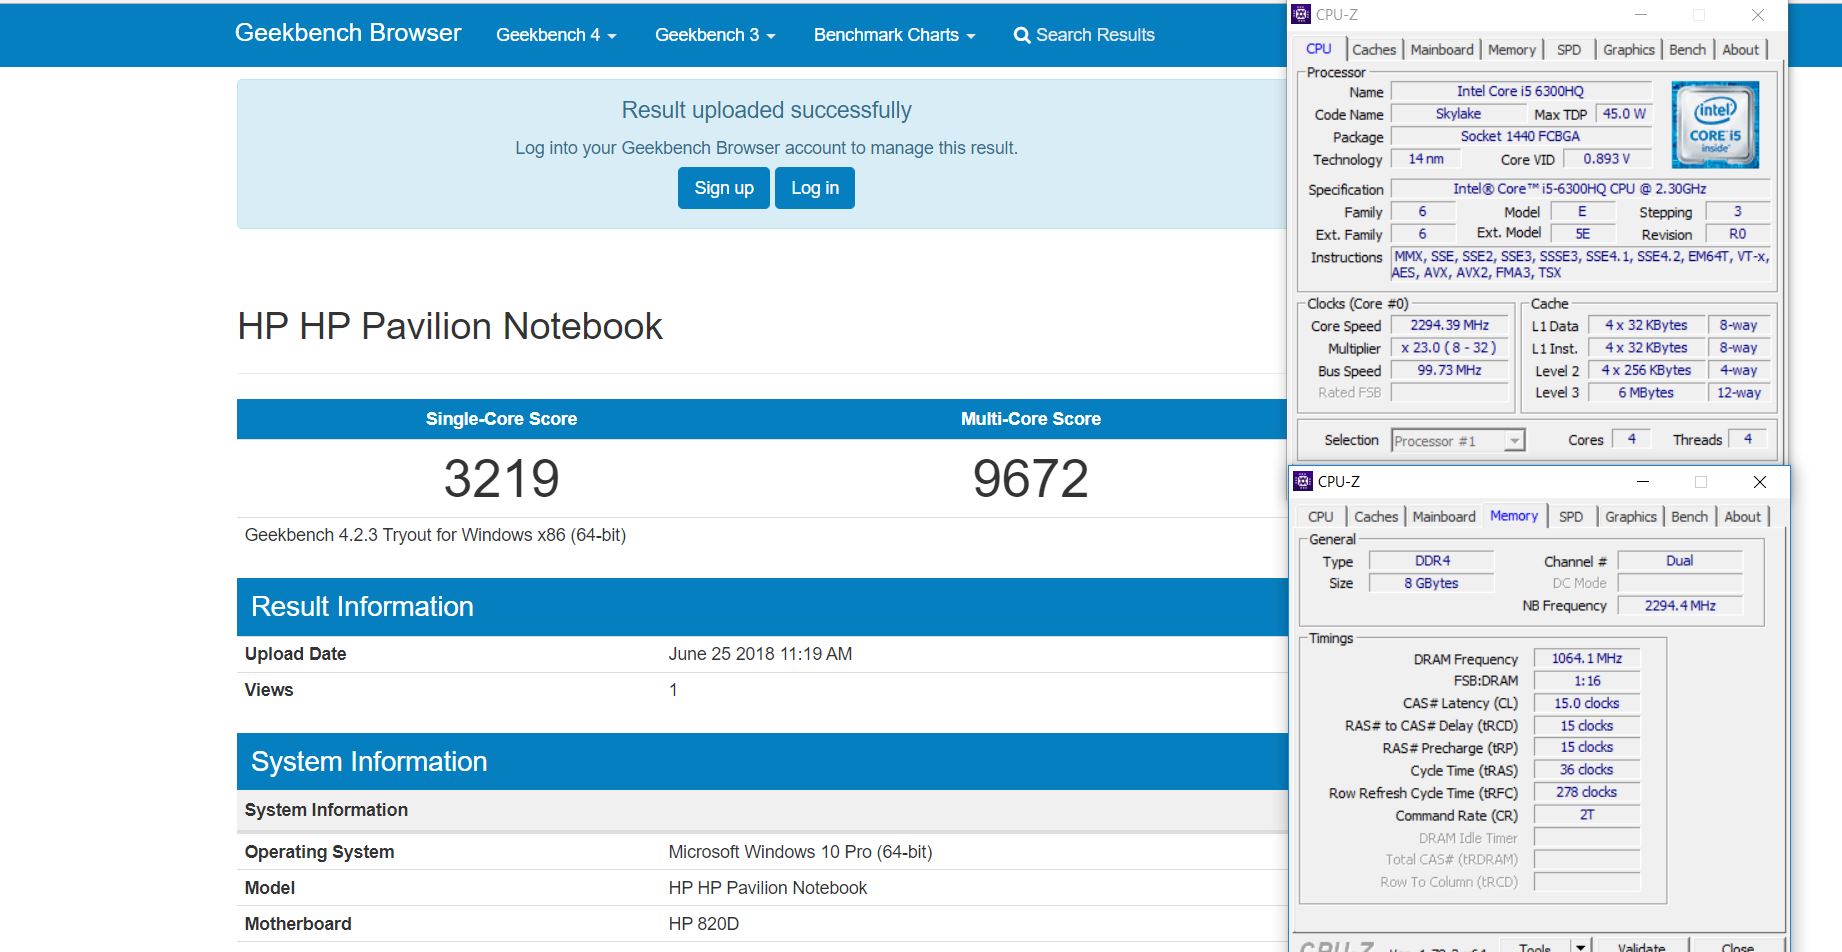This screenshot has width=1842, height=952.
Task: Select About tab in the memory-timings CPU-Z window
Action: [1743, 517]
